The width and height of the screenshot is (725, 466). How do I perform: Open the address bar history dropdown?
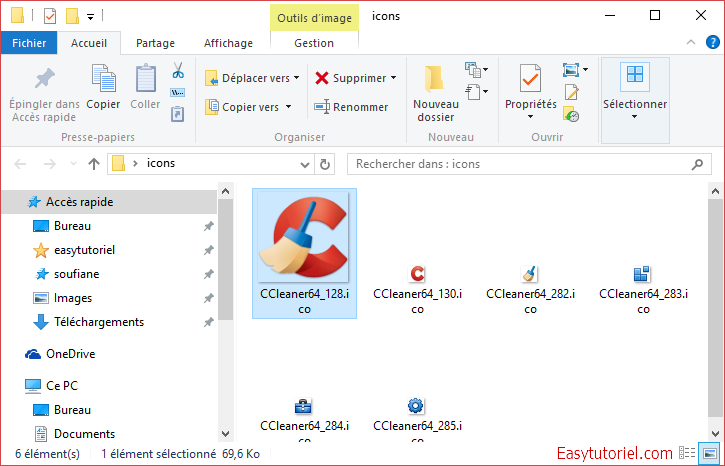(305, 164)
